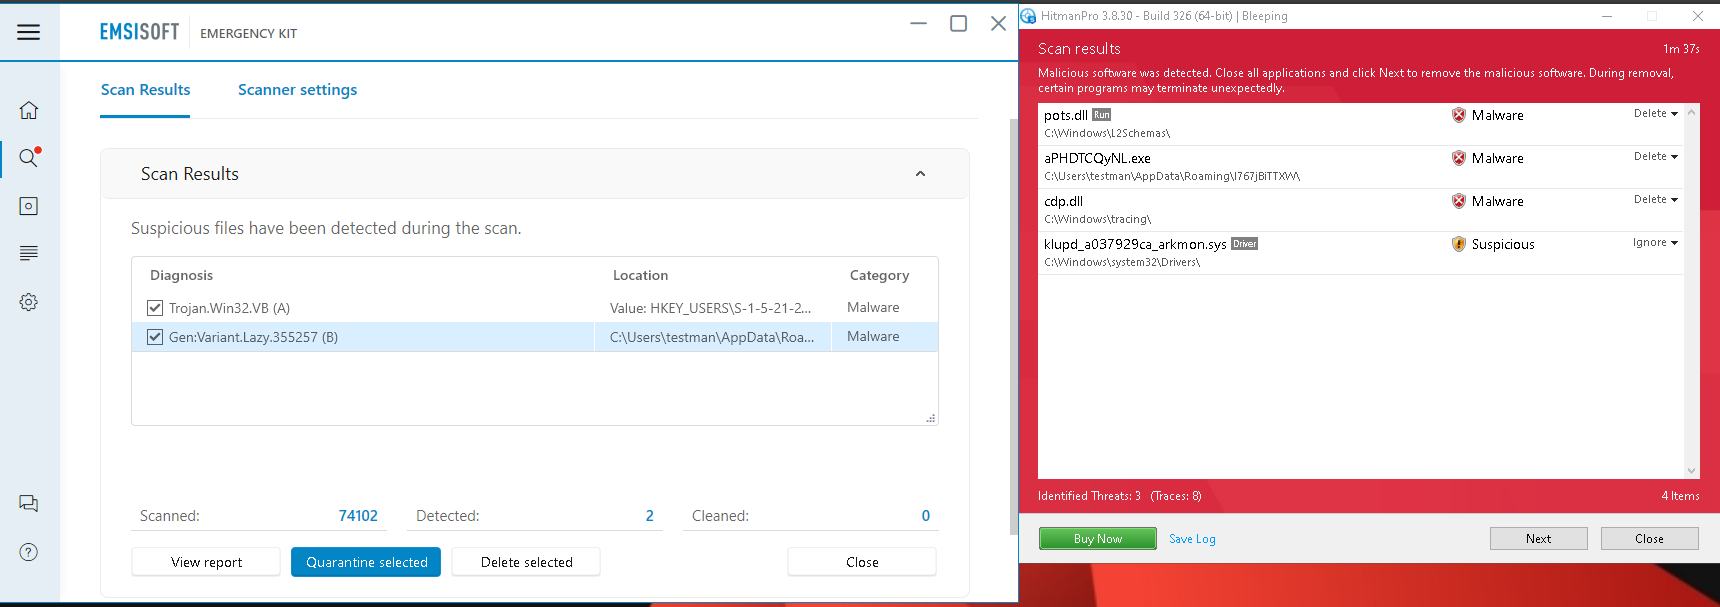Screen dimensions: 1720x607
Task: Click the Scanned count 74102
Action: [358, 516]
